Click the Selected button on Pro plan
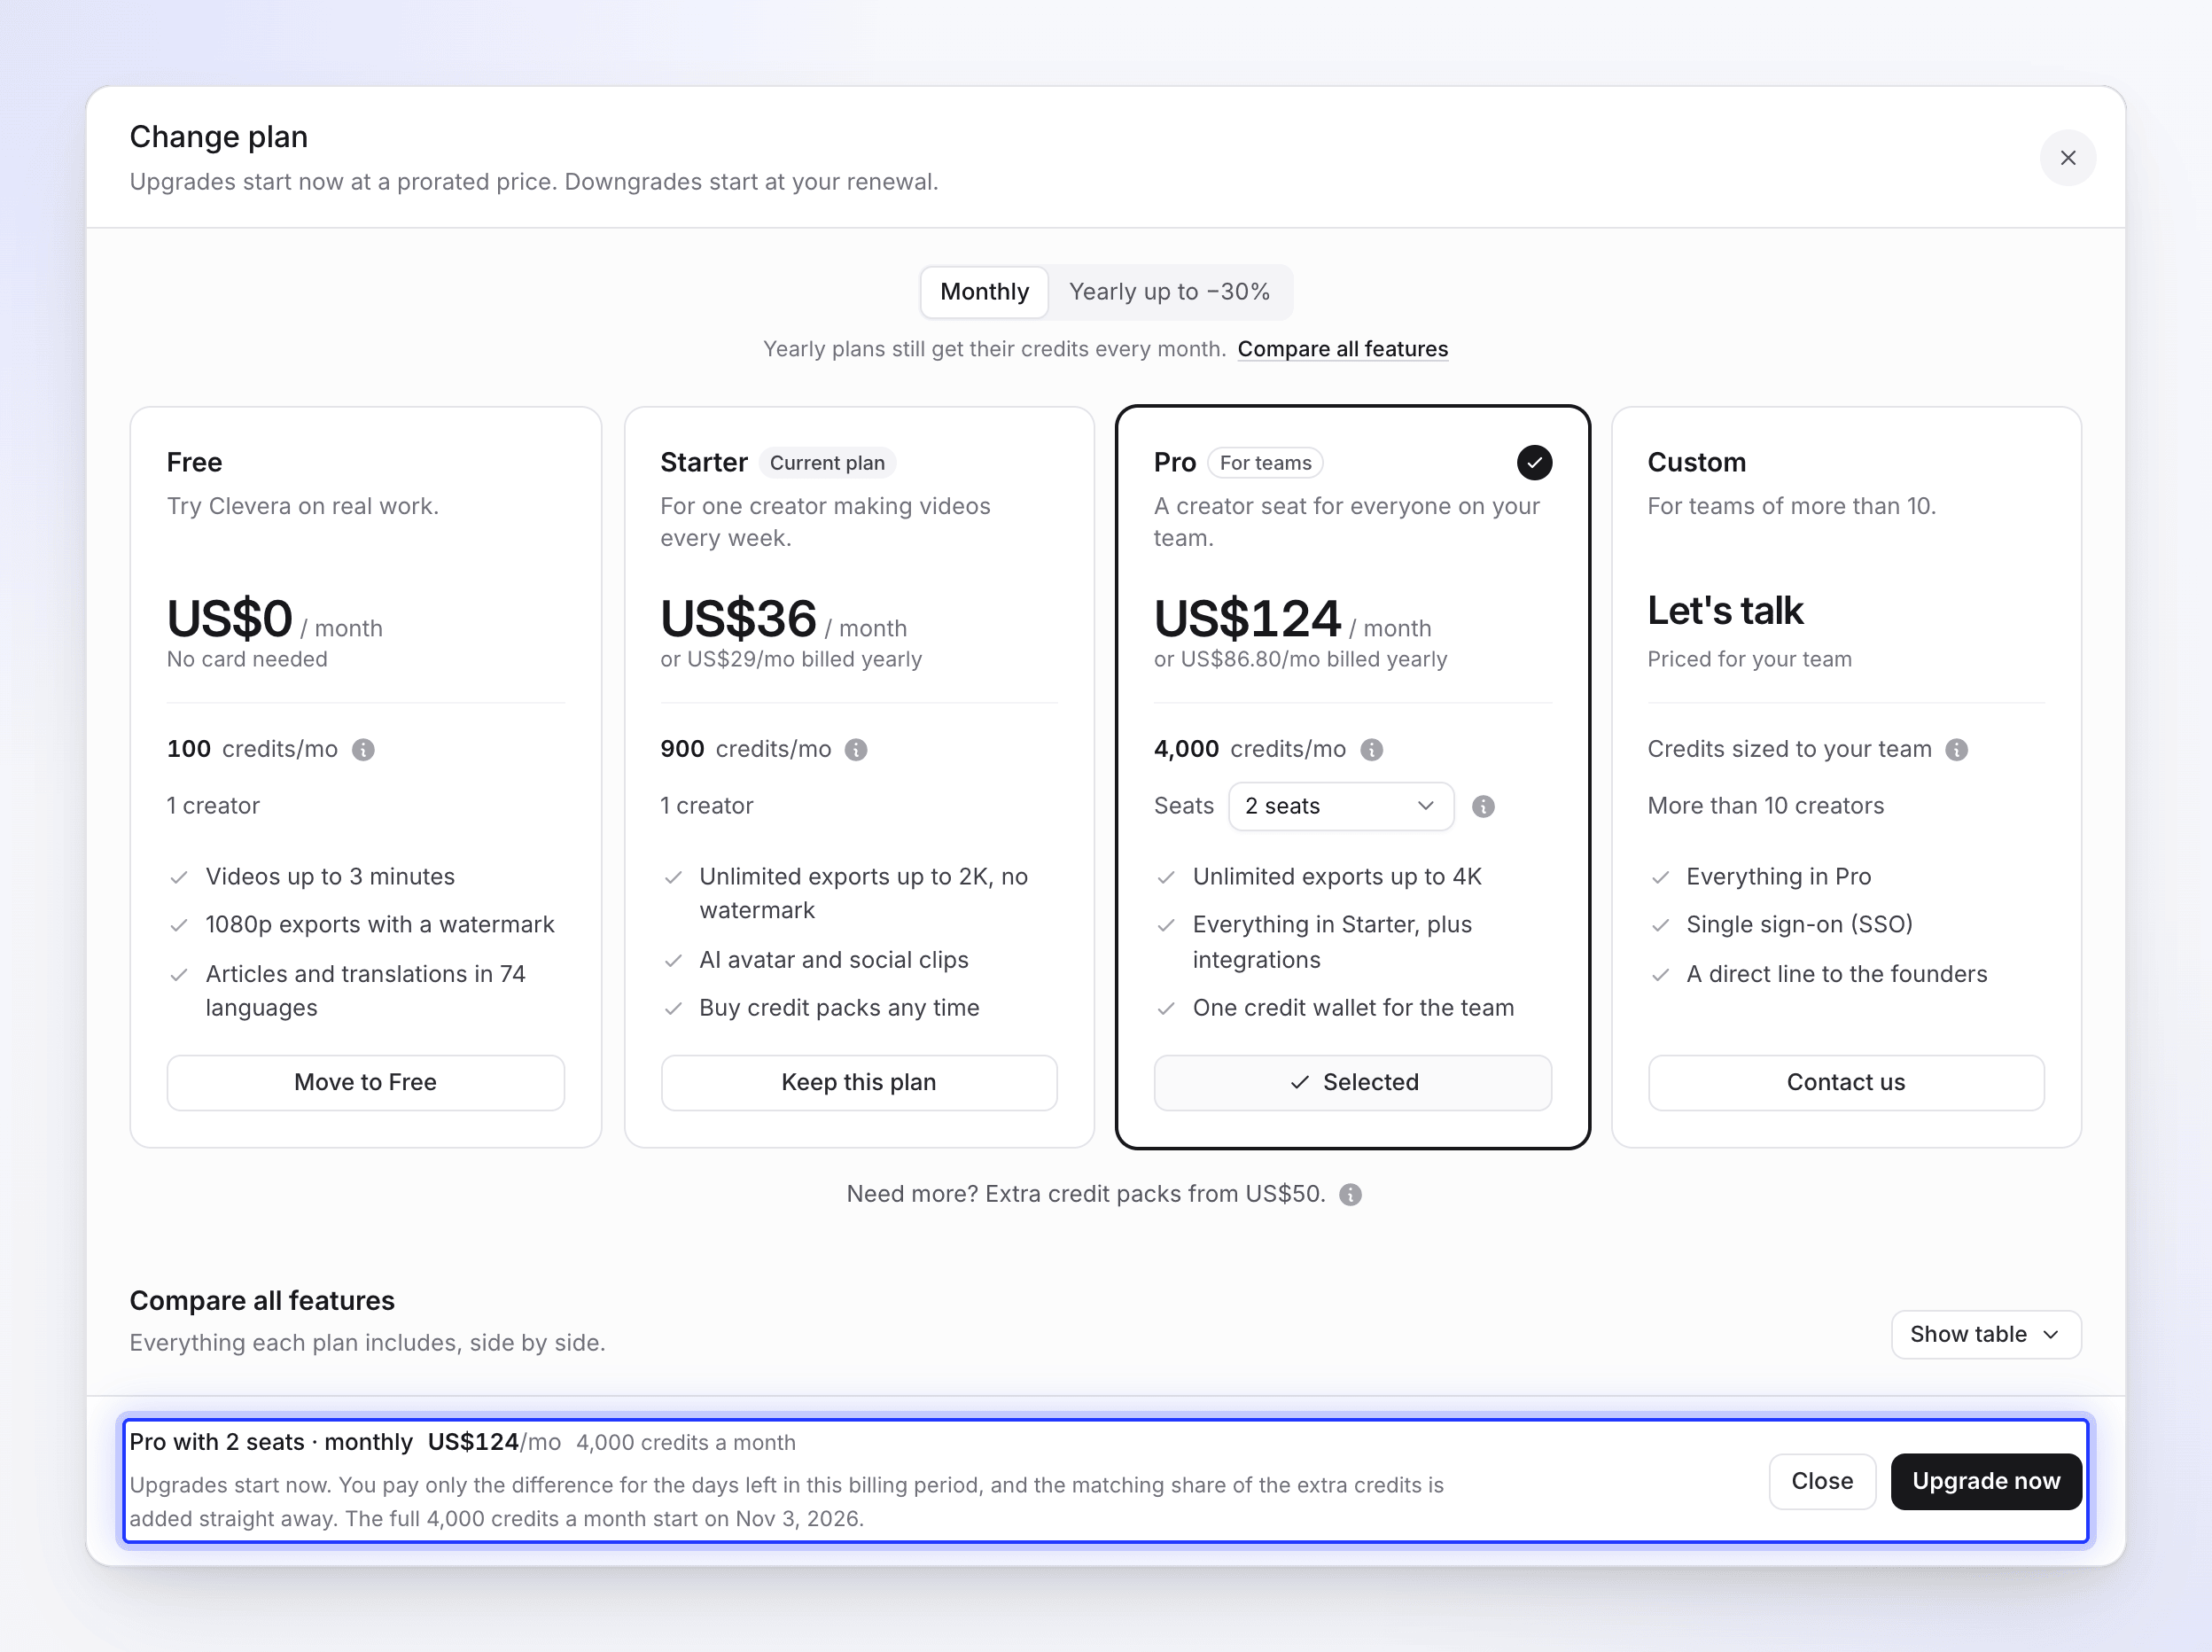Viewport: 2212px width, 1652px height. 1353,1082
